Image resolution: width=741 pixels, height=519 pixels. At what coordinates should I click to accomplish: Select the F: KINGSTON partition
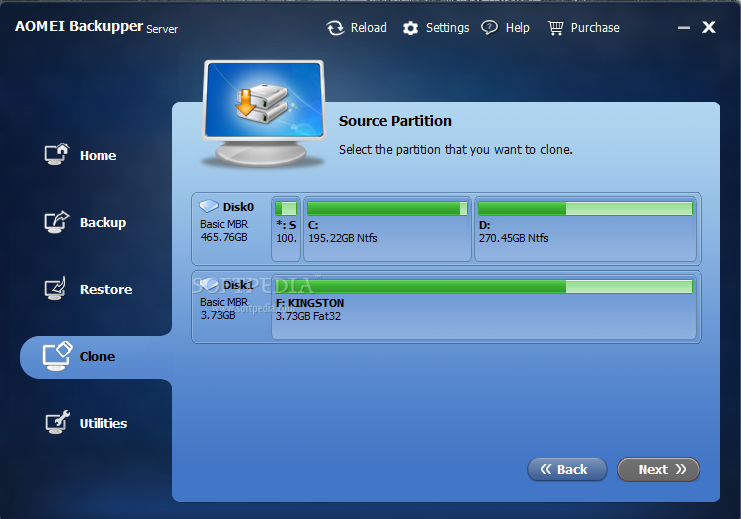pos(484,307)
